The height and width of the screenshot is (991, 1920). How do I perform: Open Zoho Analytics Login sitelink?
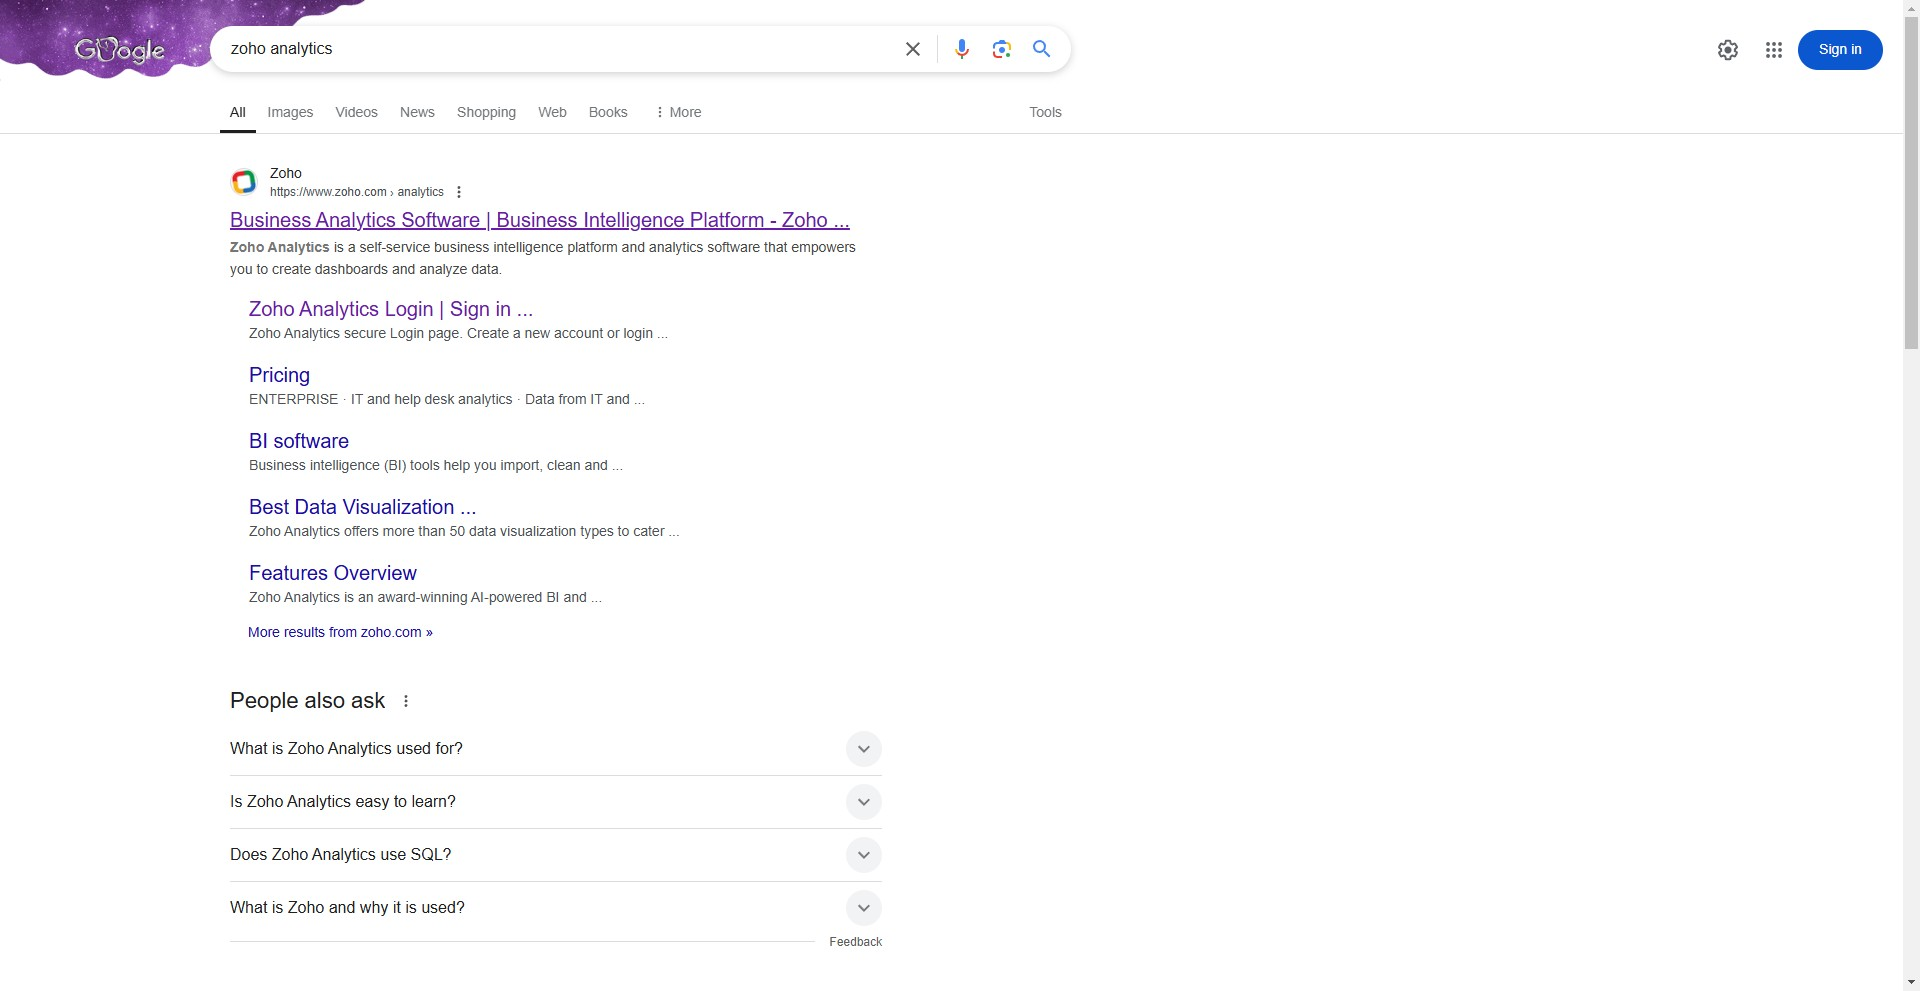390,309
